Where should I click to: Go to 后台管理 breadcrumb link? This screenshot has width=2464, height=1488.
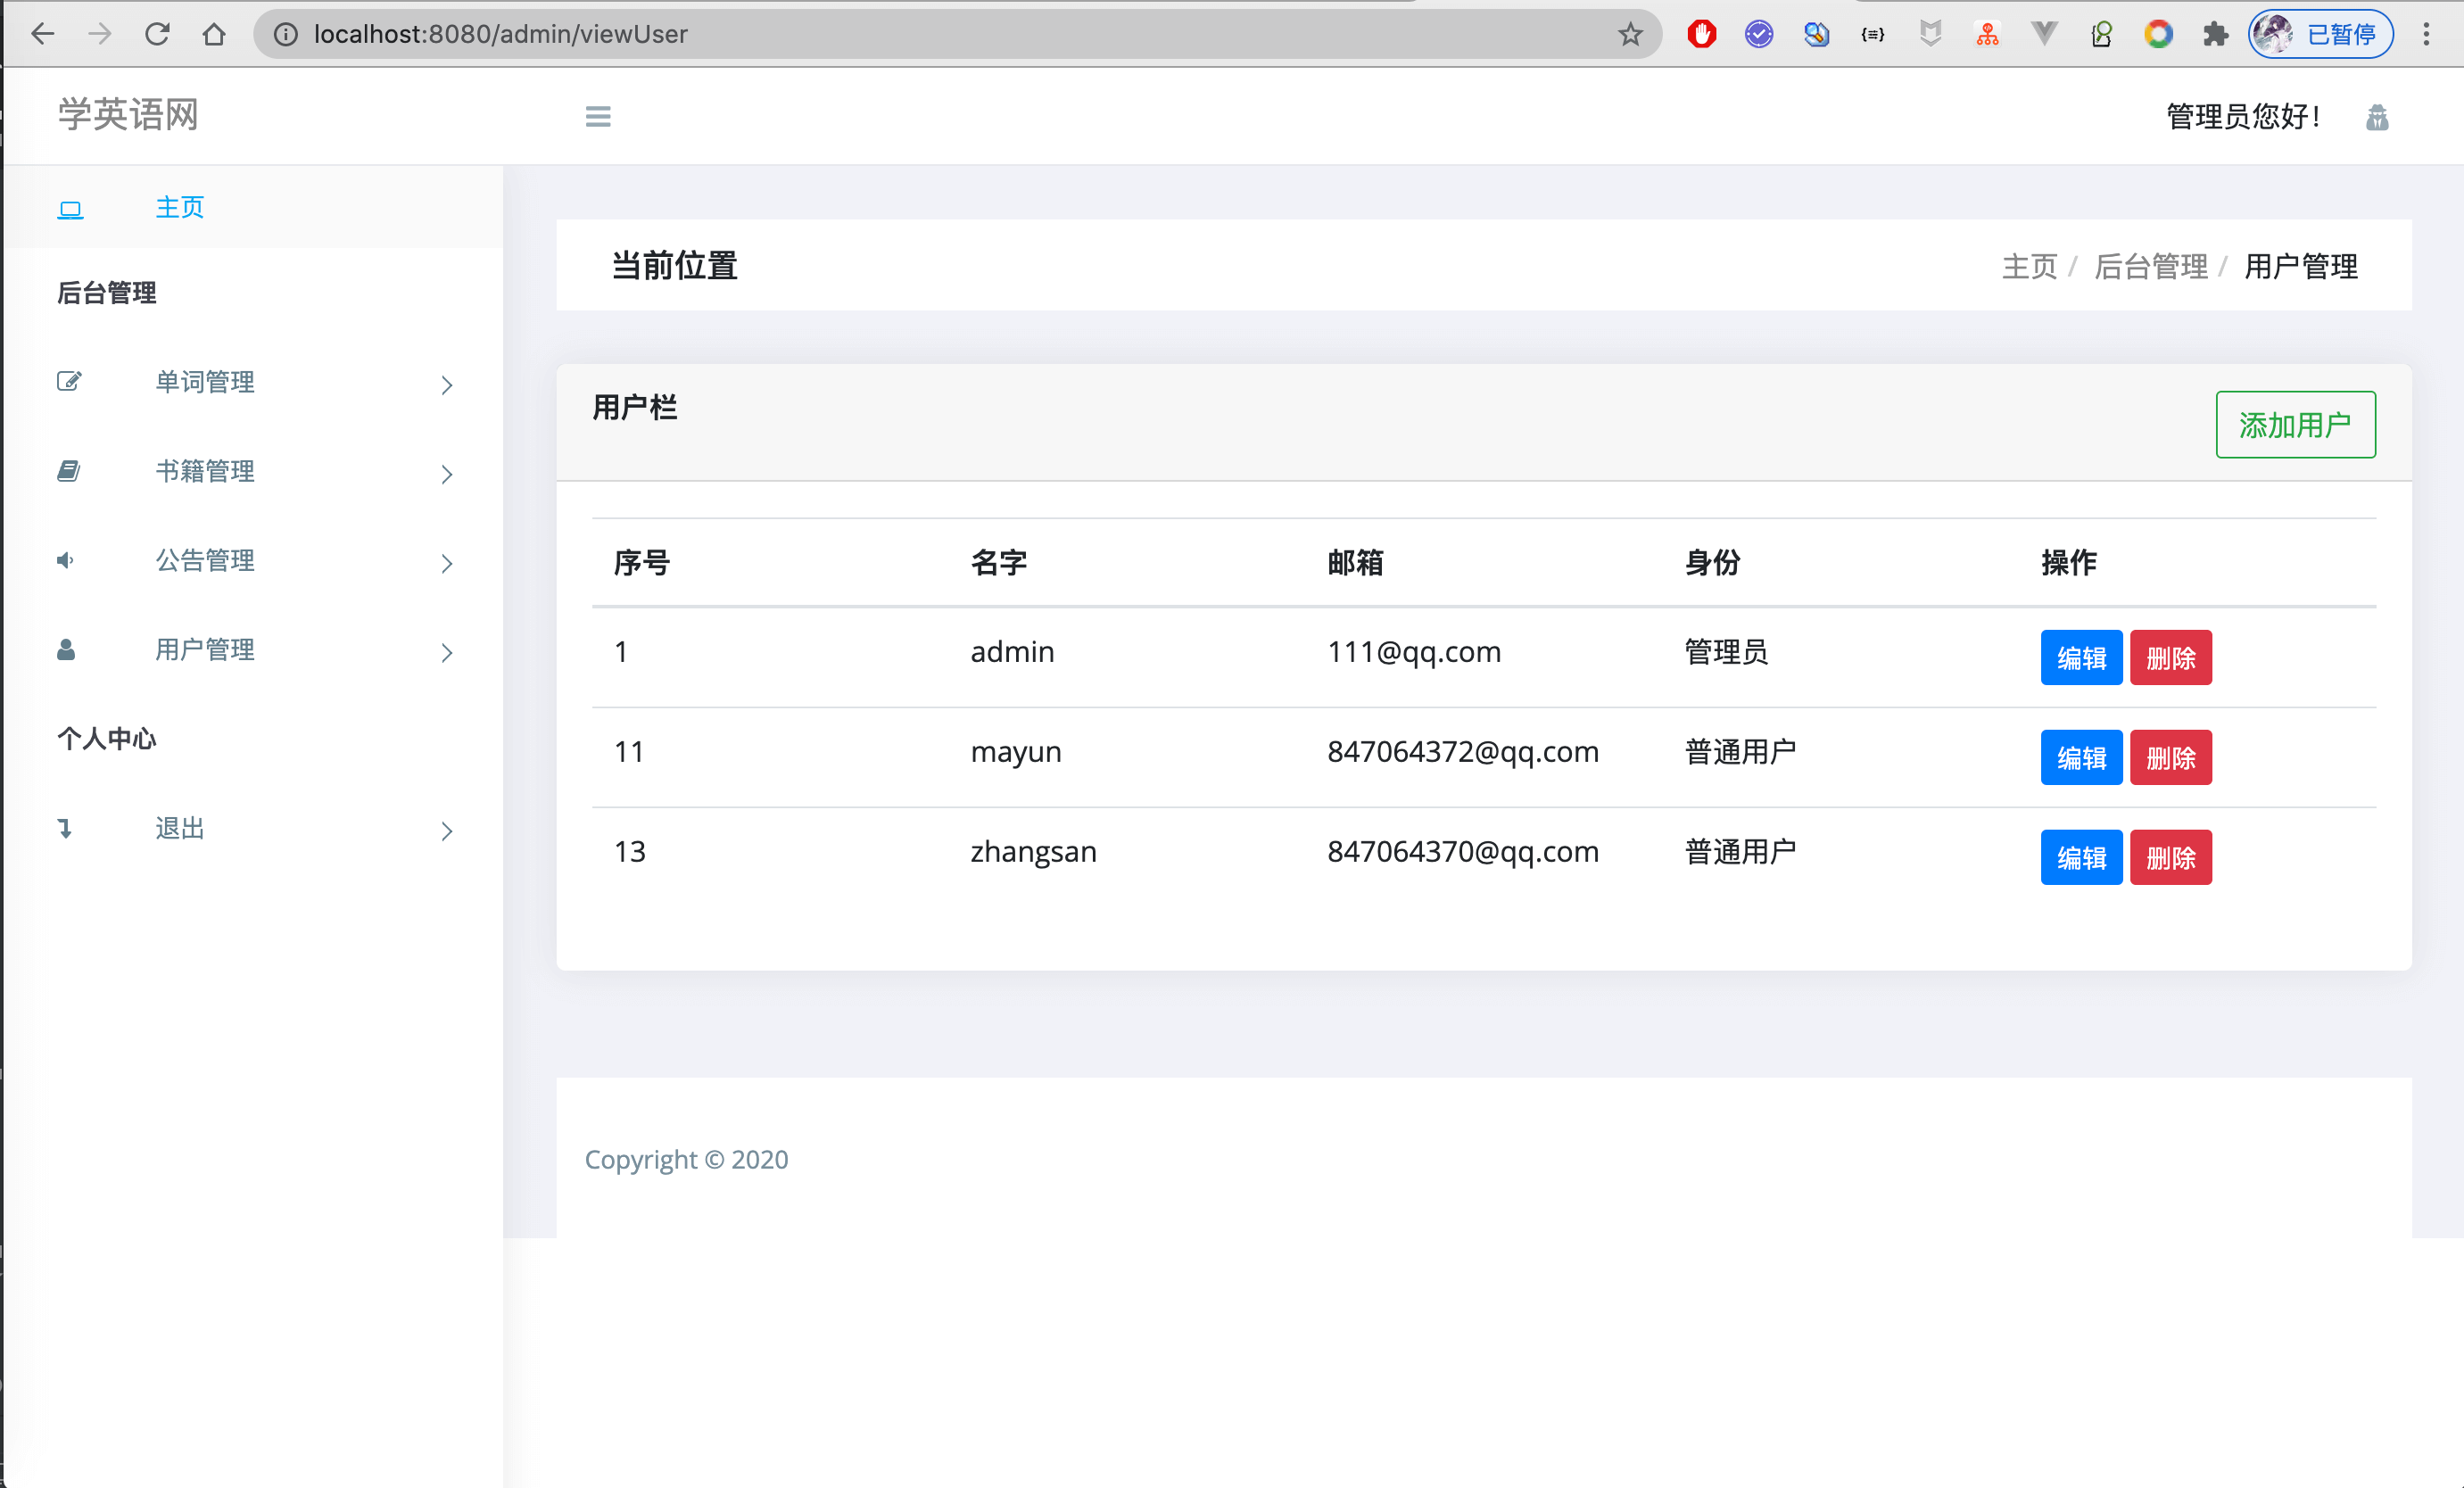2150,267
